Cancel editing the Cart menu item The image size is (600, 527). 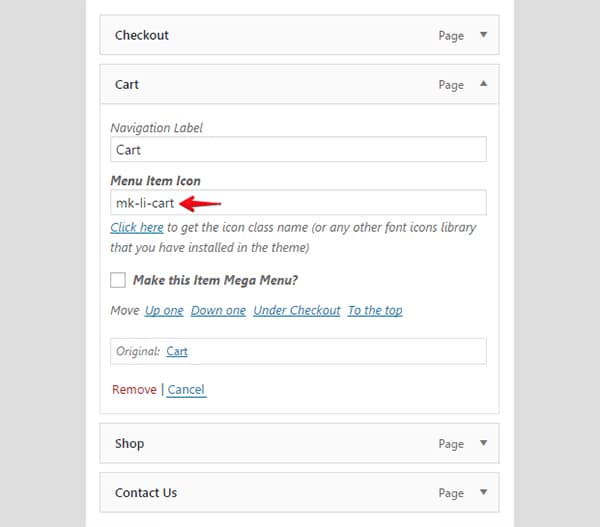pos(186,390)
